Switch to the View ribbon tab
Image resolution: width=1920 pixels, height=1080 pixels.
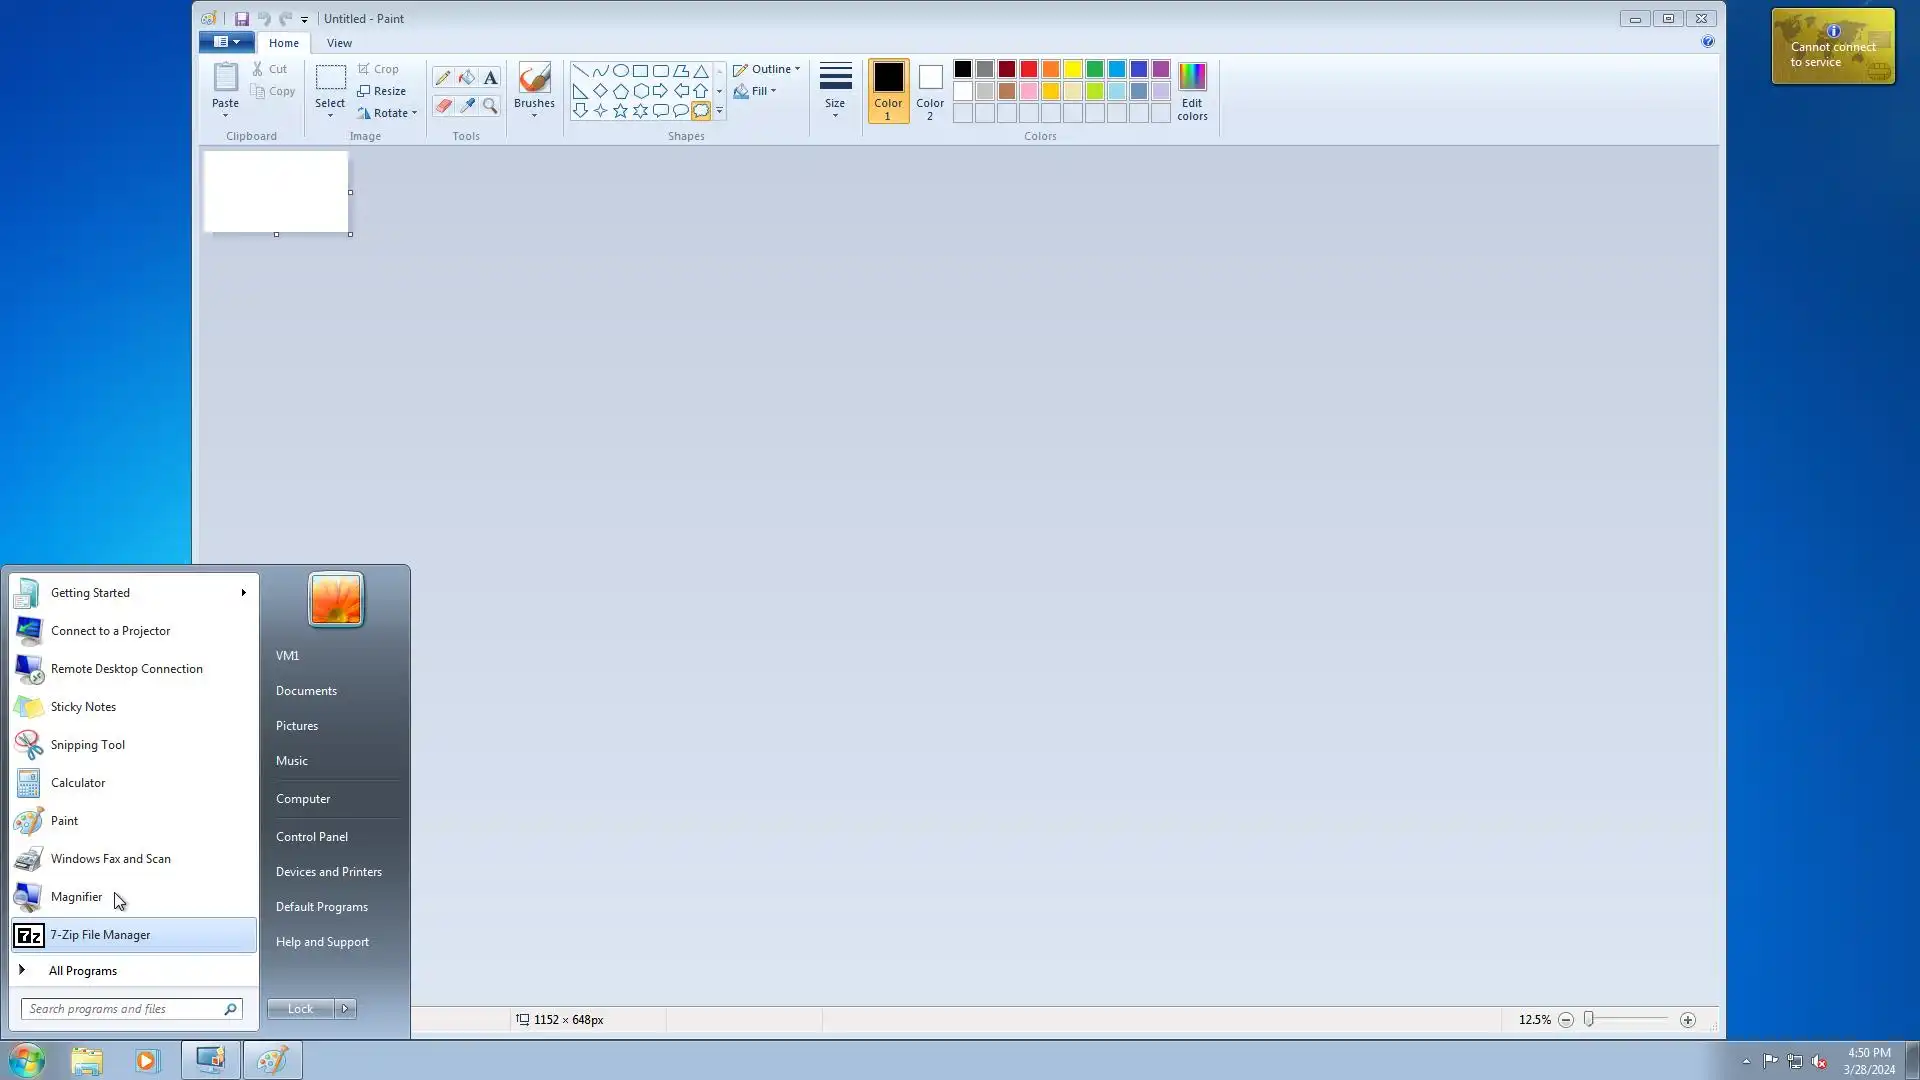click(339, 43)
